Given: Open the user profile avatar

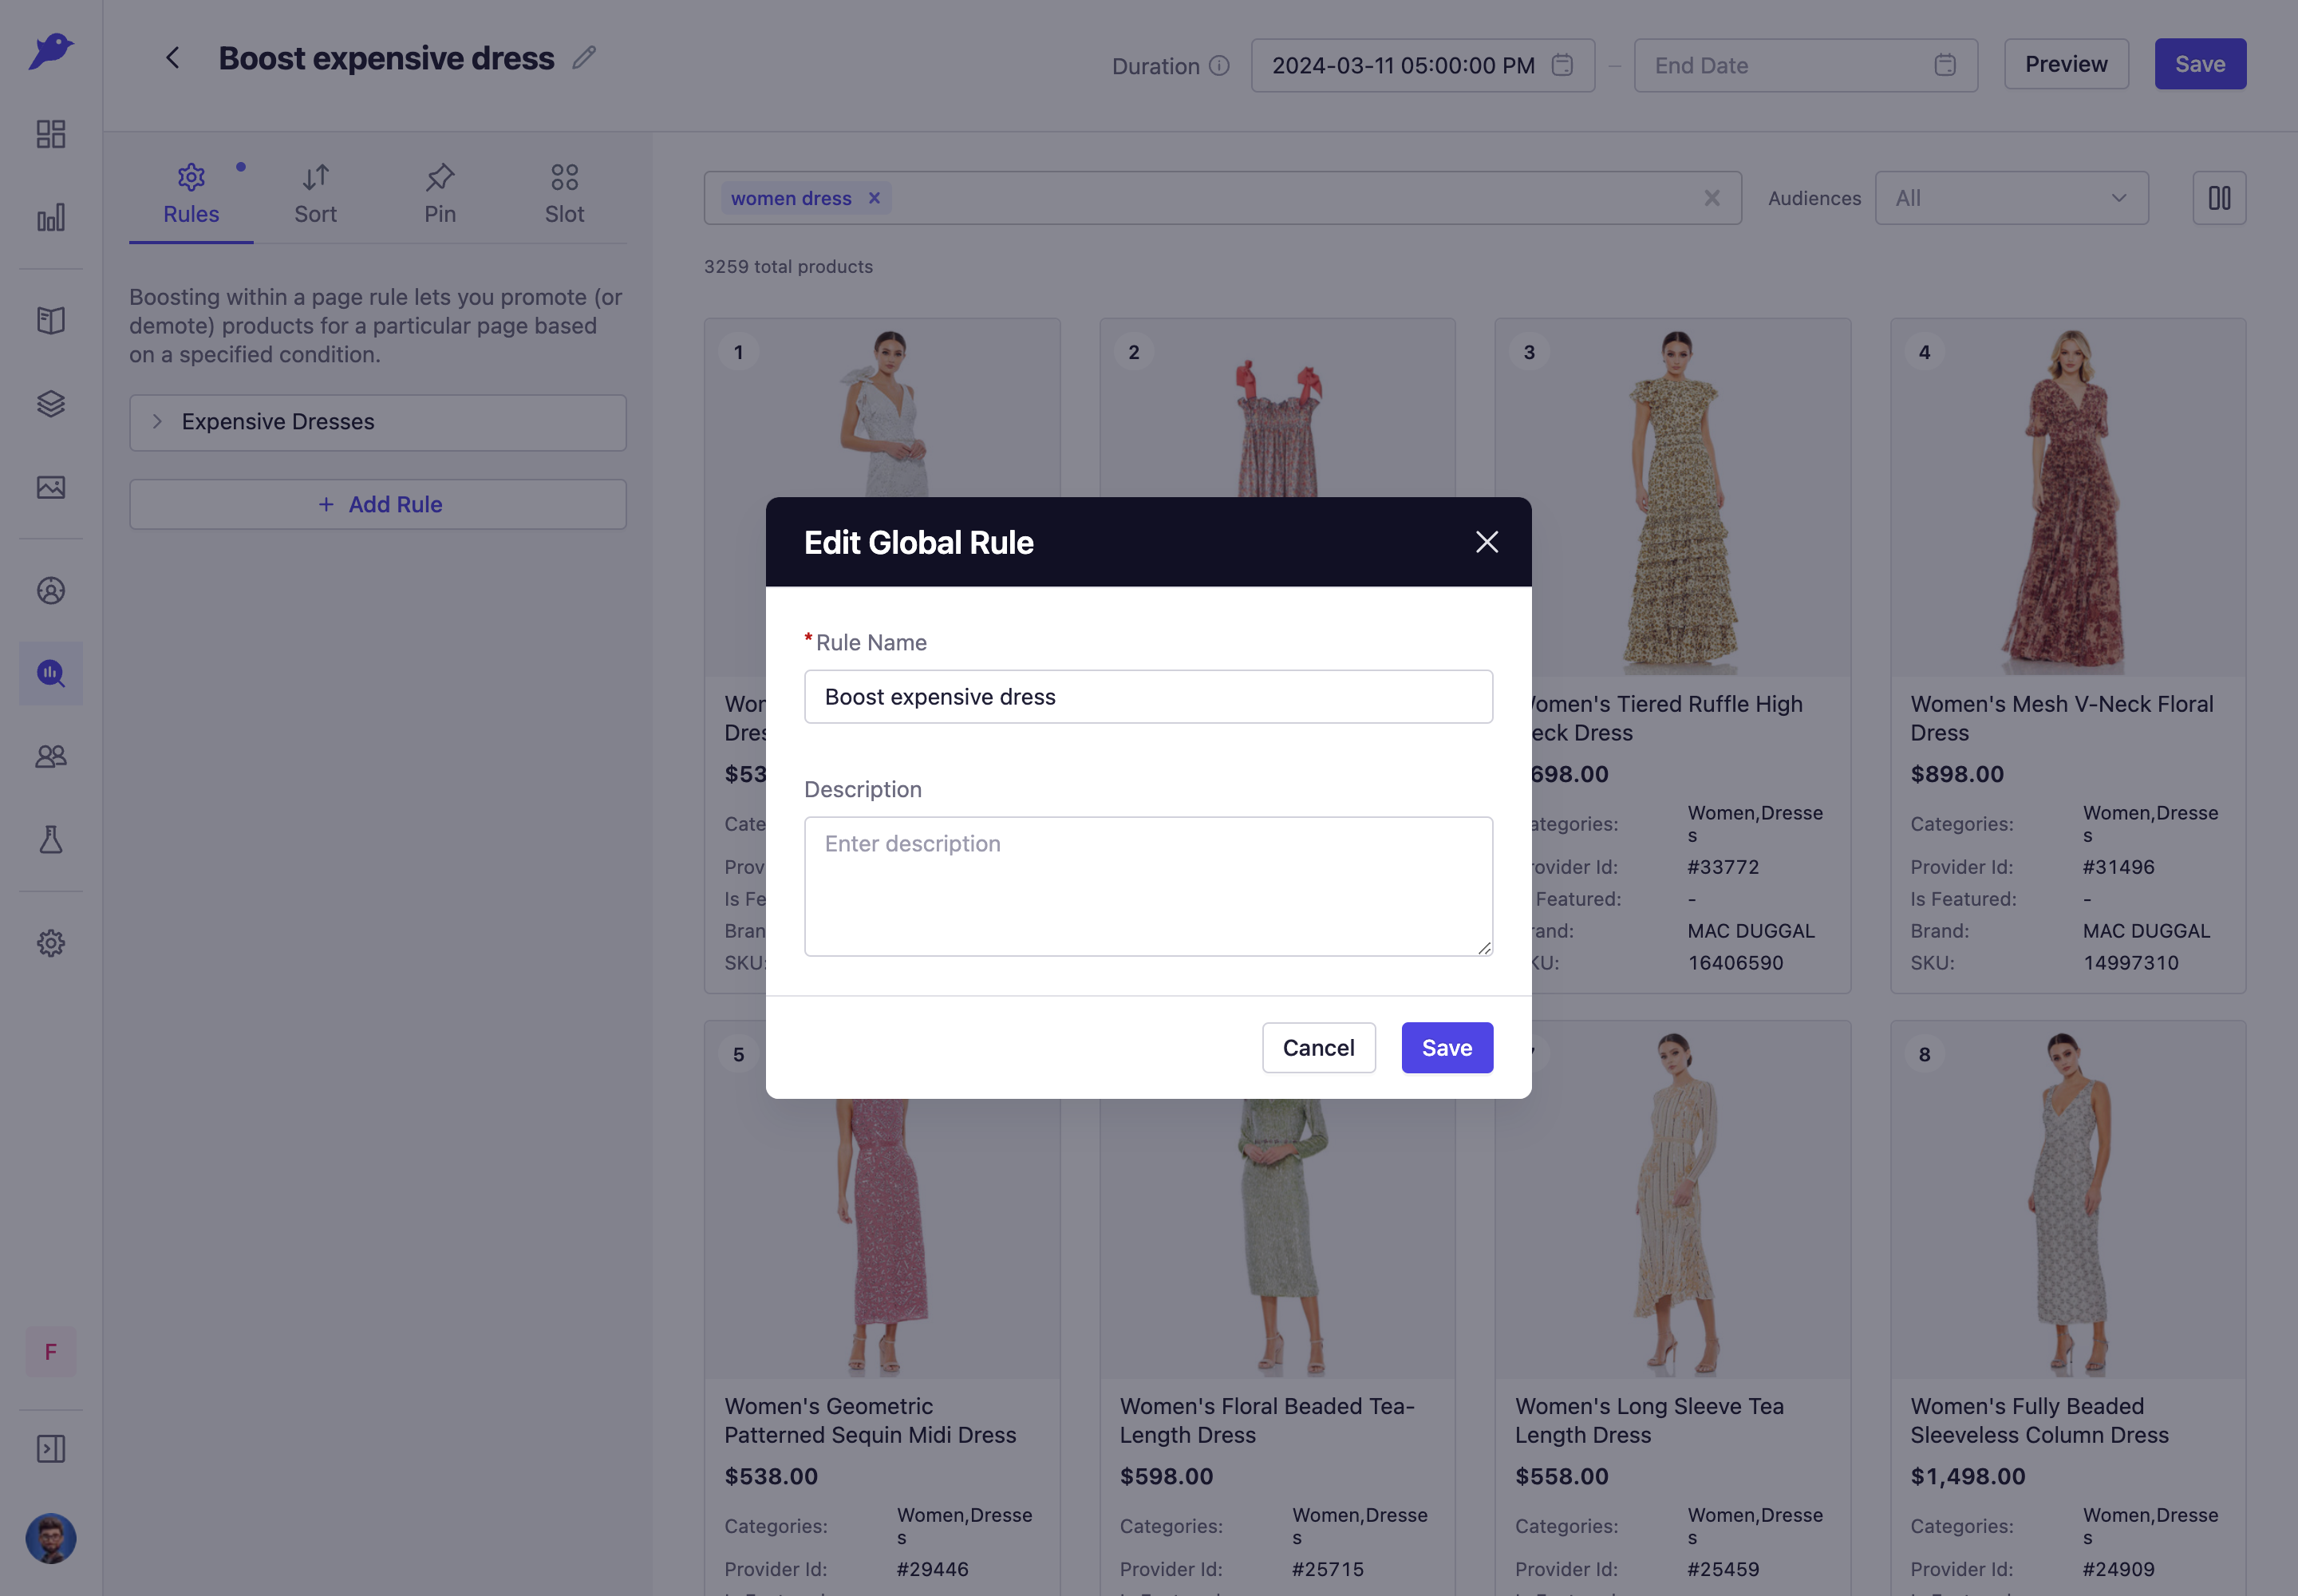Looking at the screenshot, I should coord(51,1538).
